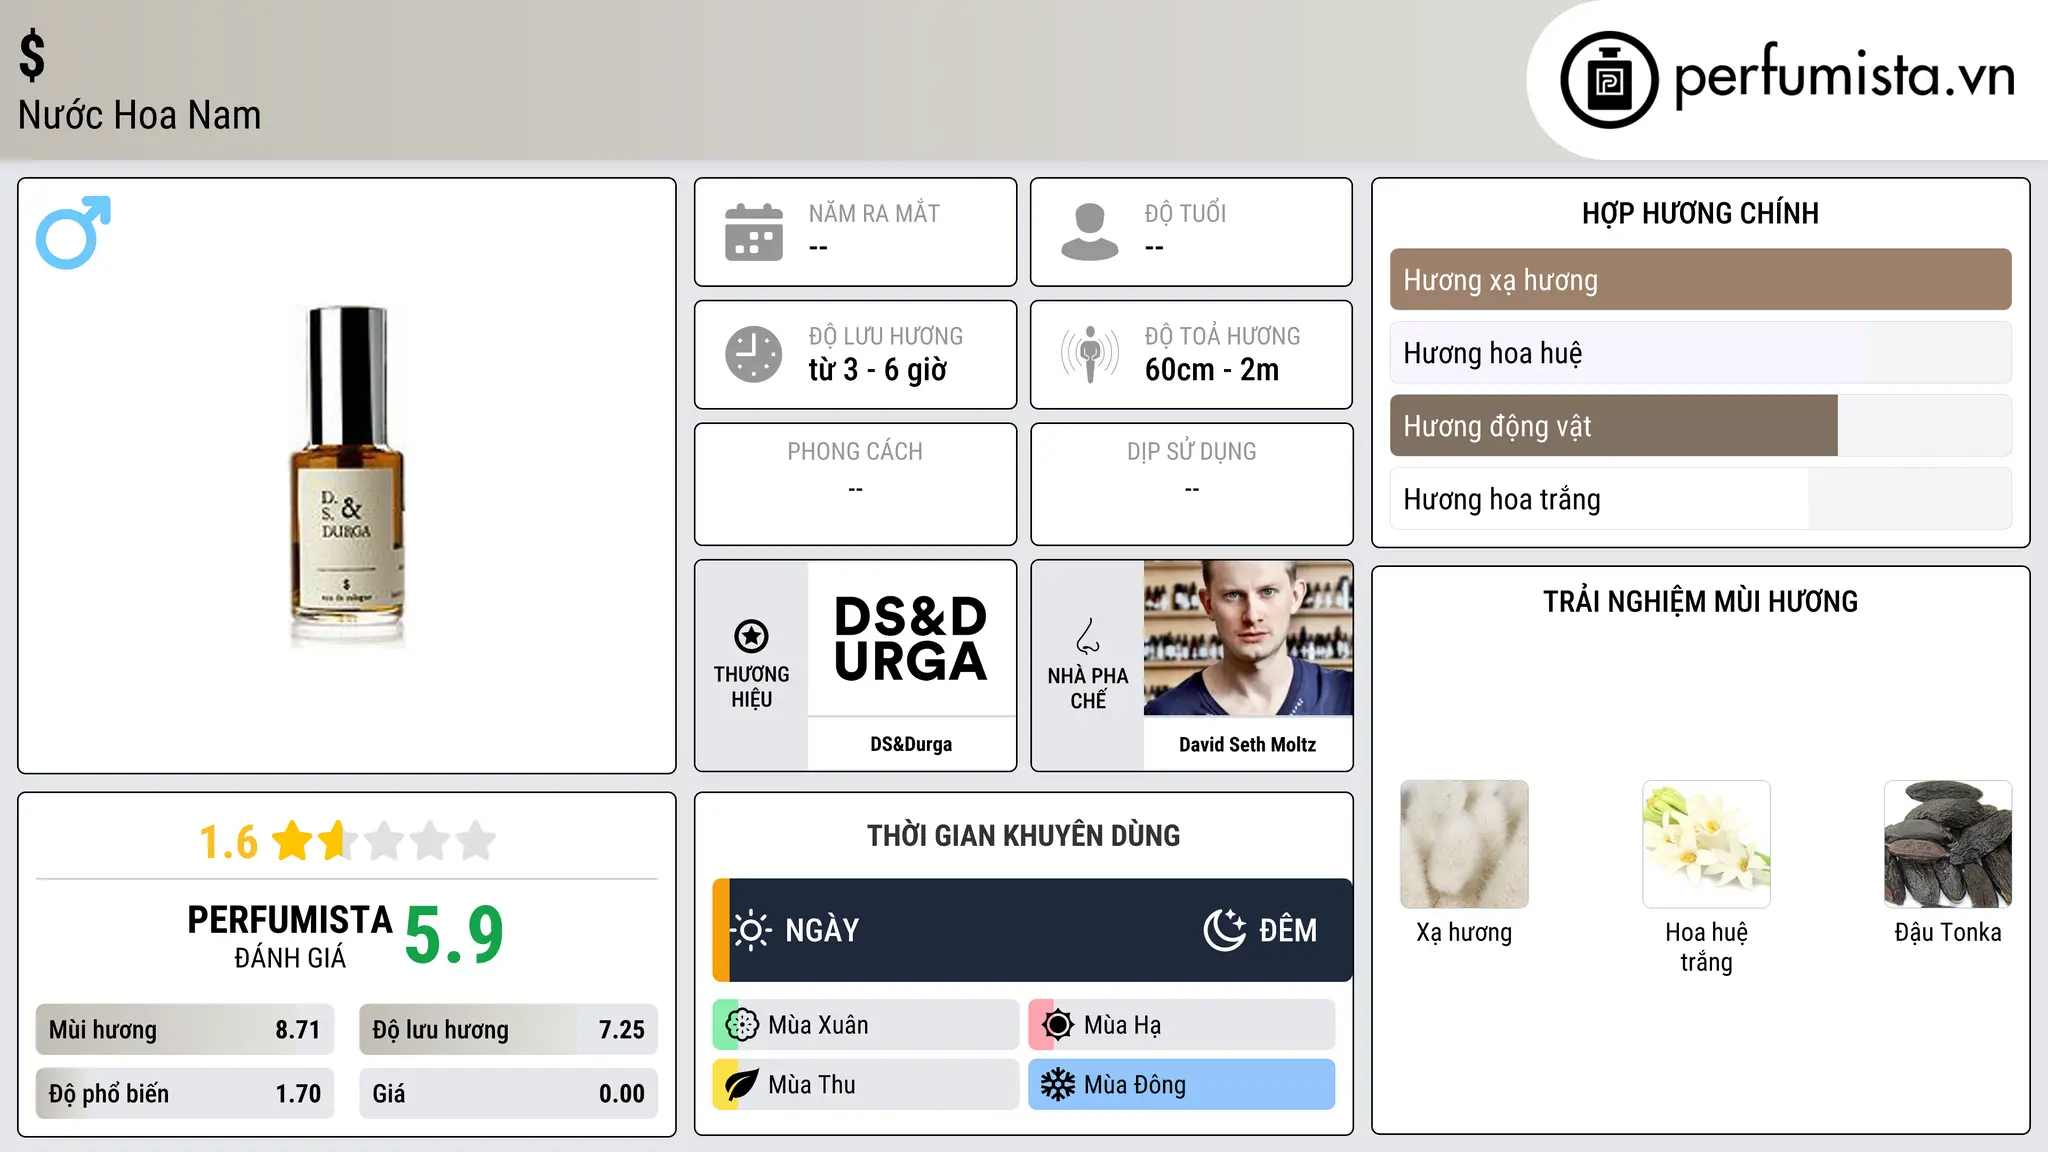Viewport: 2048px width, 1152px height.
Task: Click the perfumista.vn site name
Action: click(1844, 76)
